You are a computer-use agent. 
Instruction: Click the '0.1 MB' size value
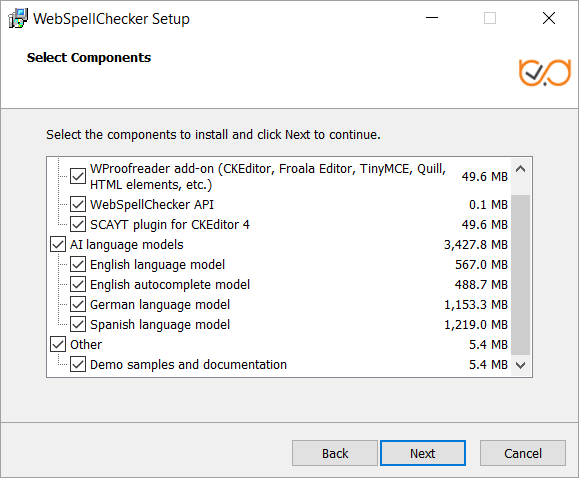pos(488,205)
